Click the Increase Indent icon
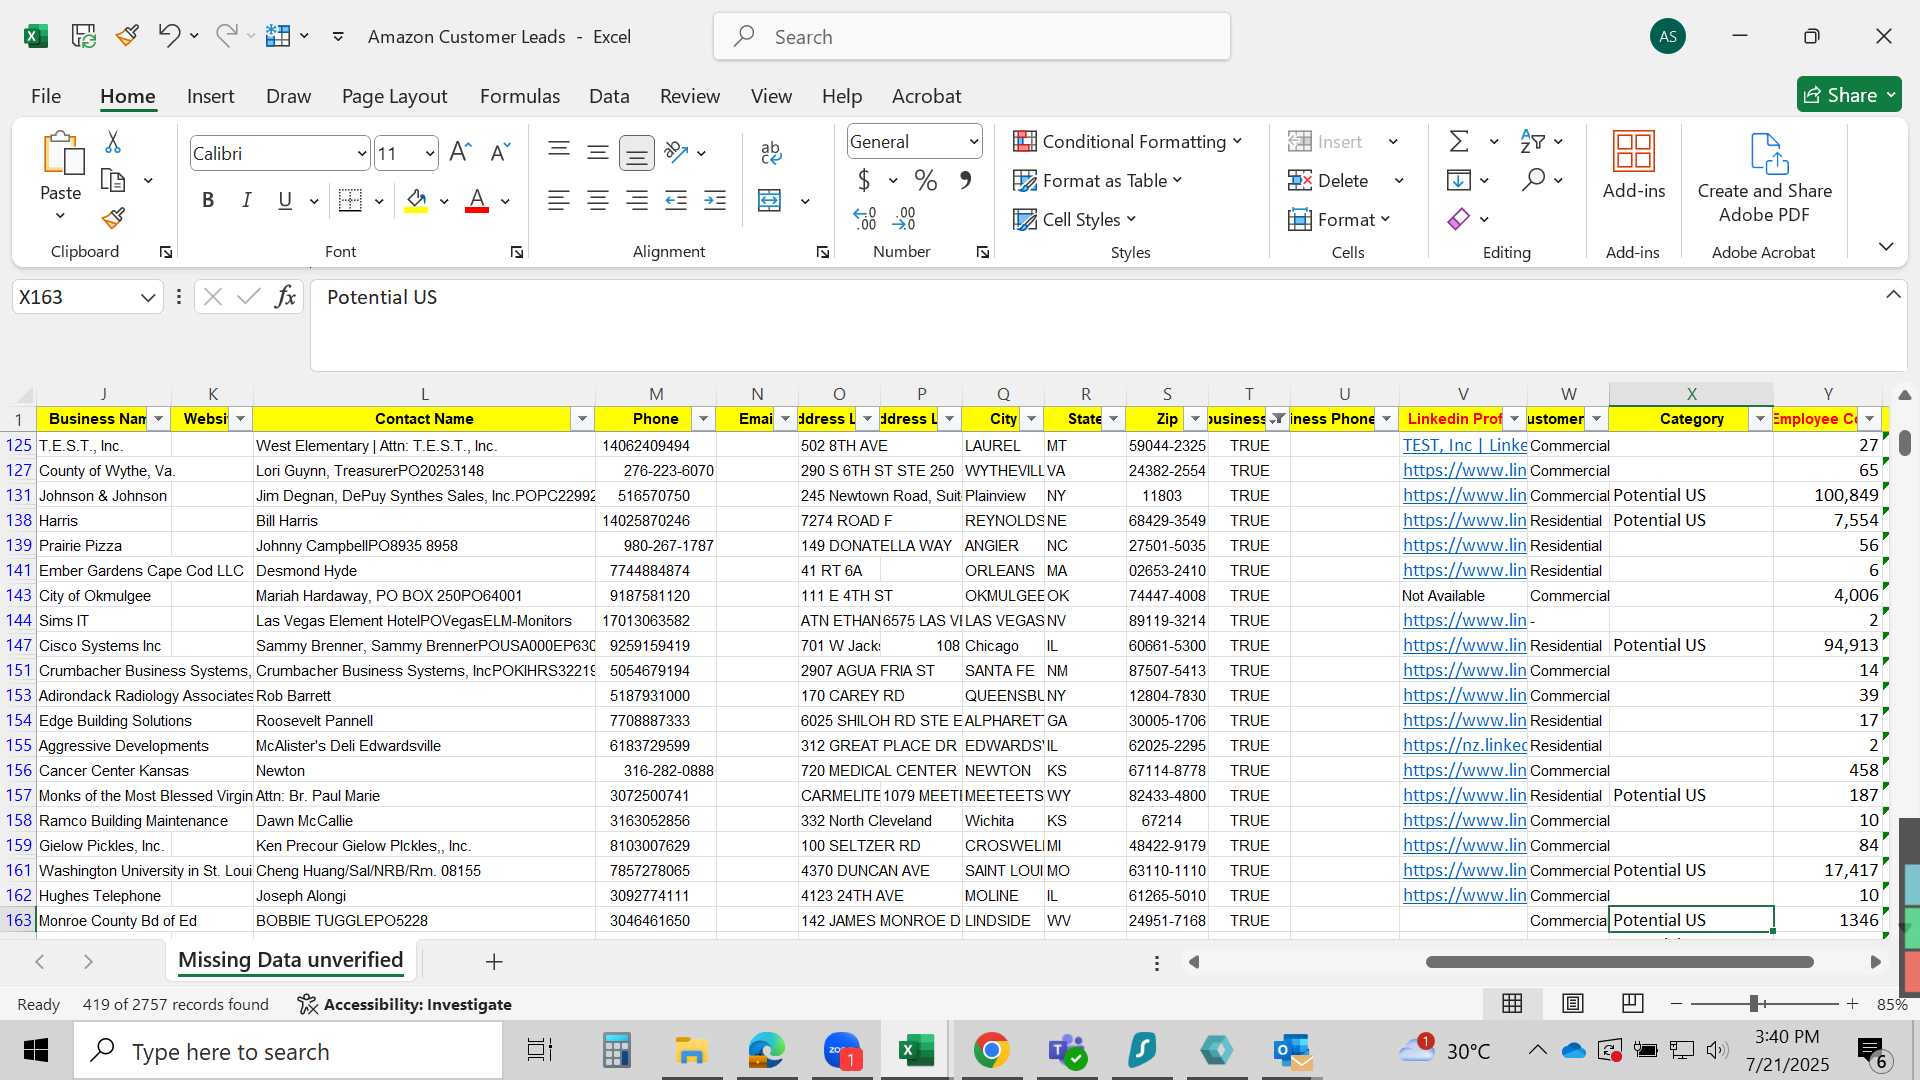The width and height of the screenshot is (1920, 1080). (715, 200)
